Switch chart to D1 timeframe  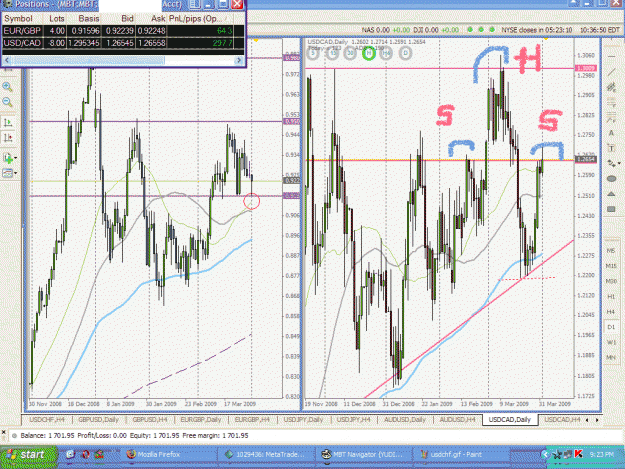[611, 327]
